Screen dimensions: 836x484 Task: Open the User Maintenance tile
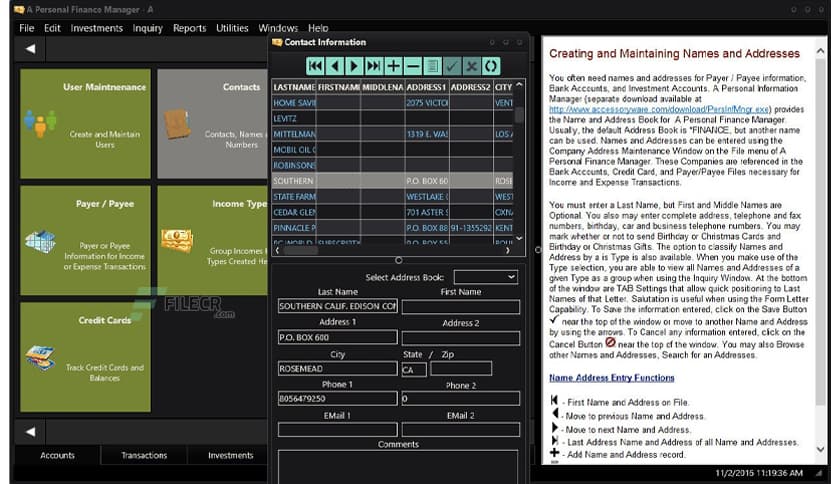[85, 124]
